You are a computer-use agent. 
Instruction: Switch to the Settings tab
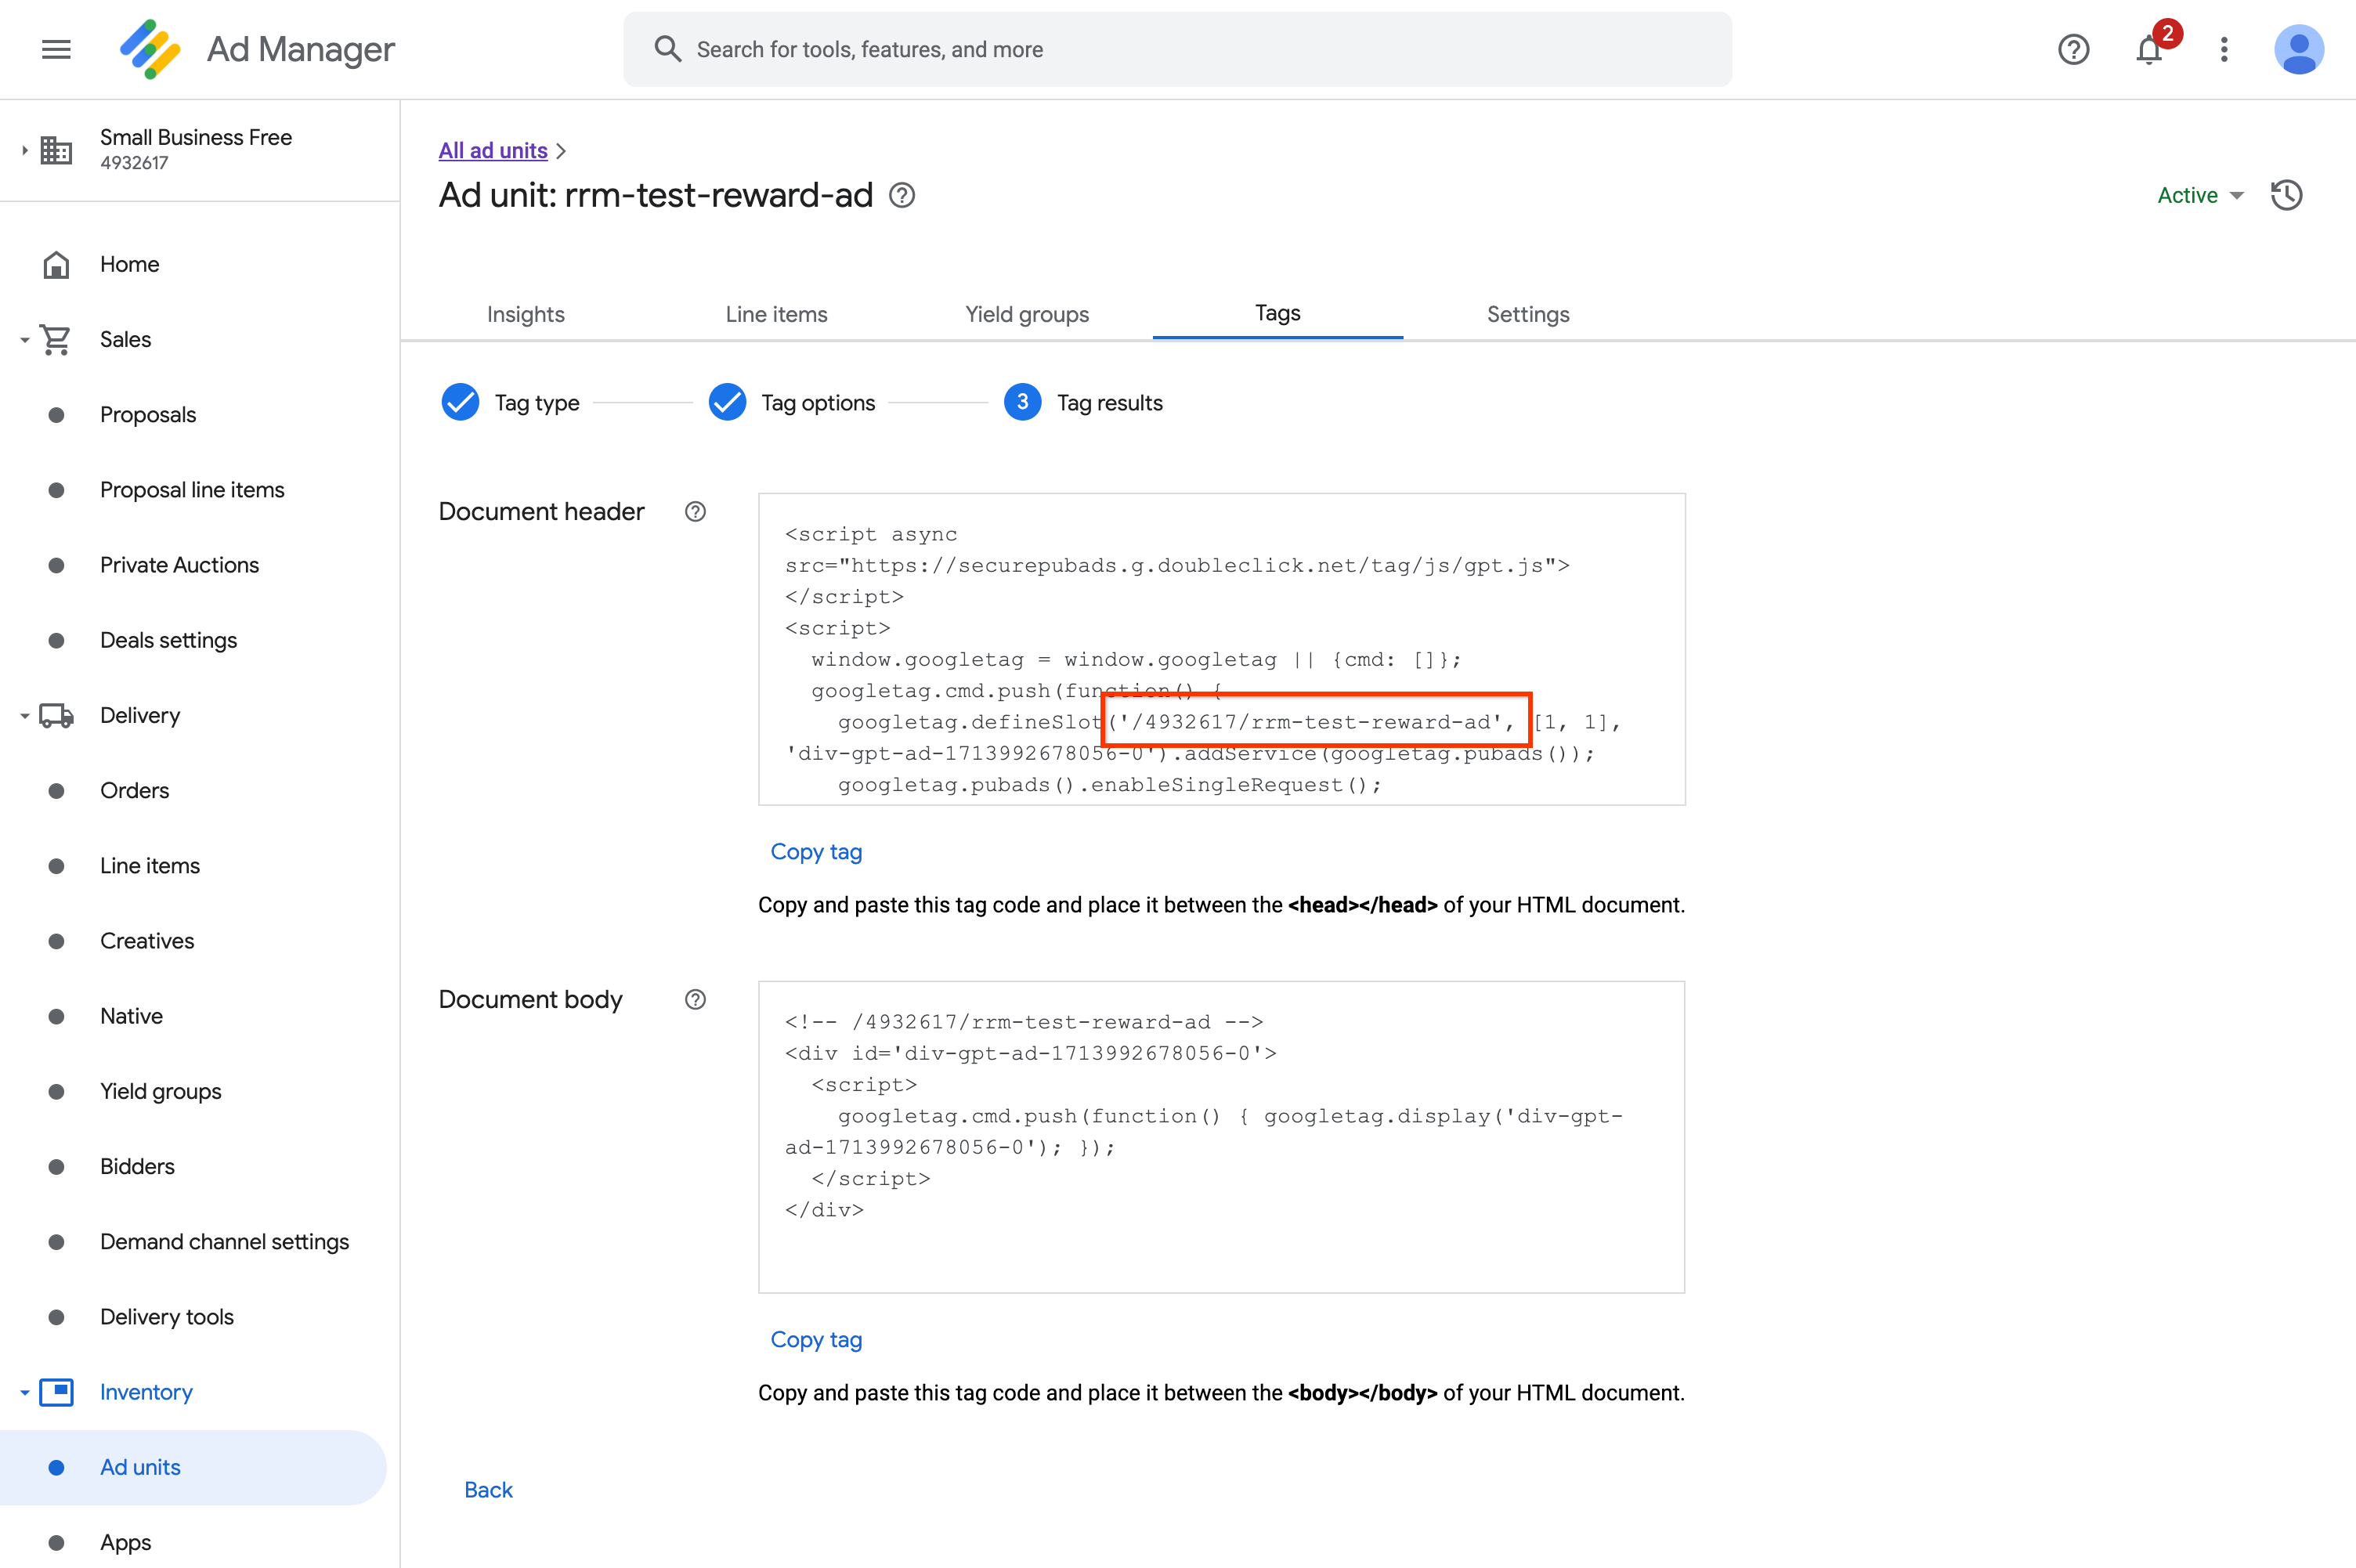click(x=1528, y=314)
